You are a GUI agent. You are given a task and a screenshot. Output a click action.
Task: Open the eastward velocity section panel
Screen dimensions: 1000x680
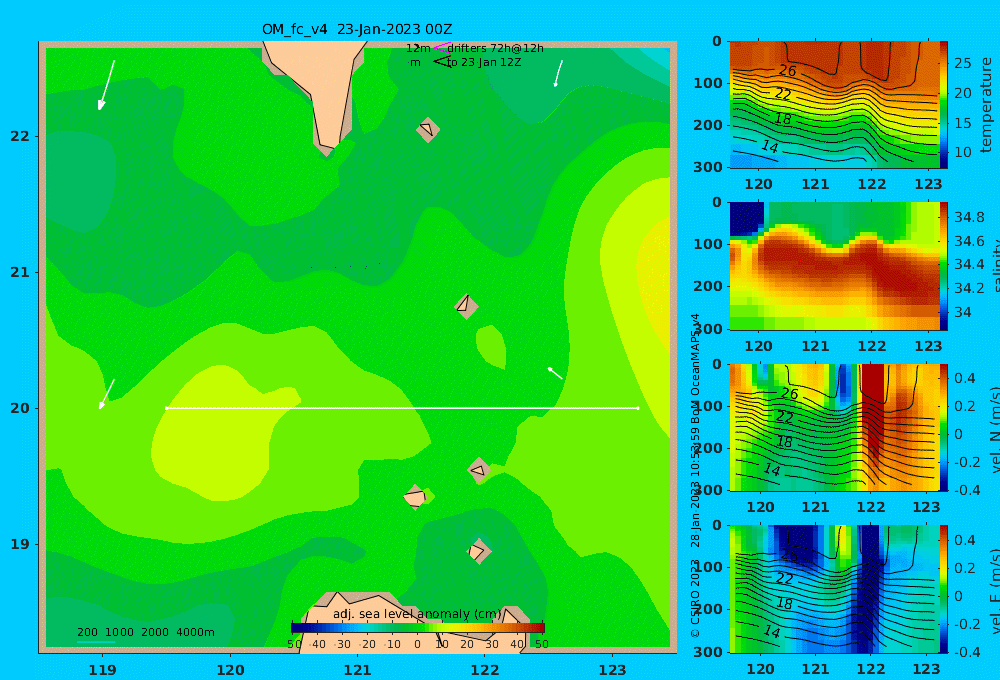[834, 589]
